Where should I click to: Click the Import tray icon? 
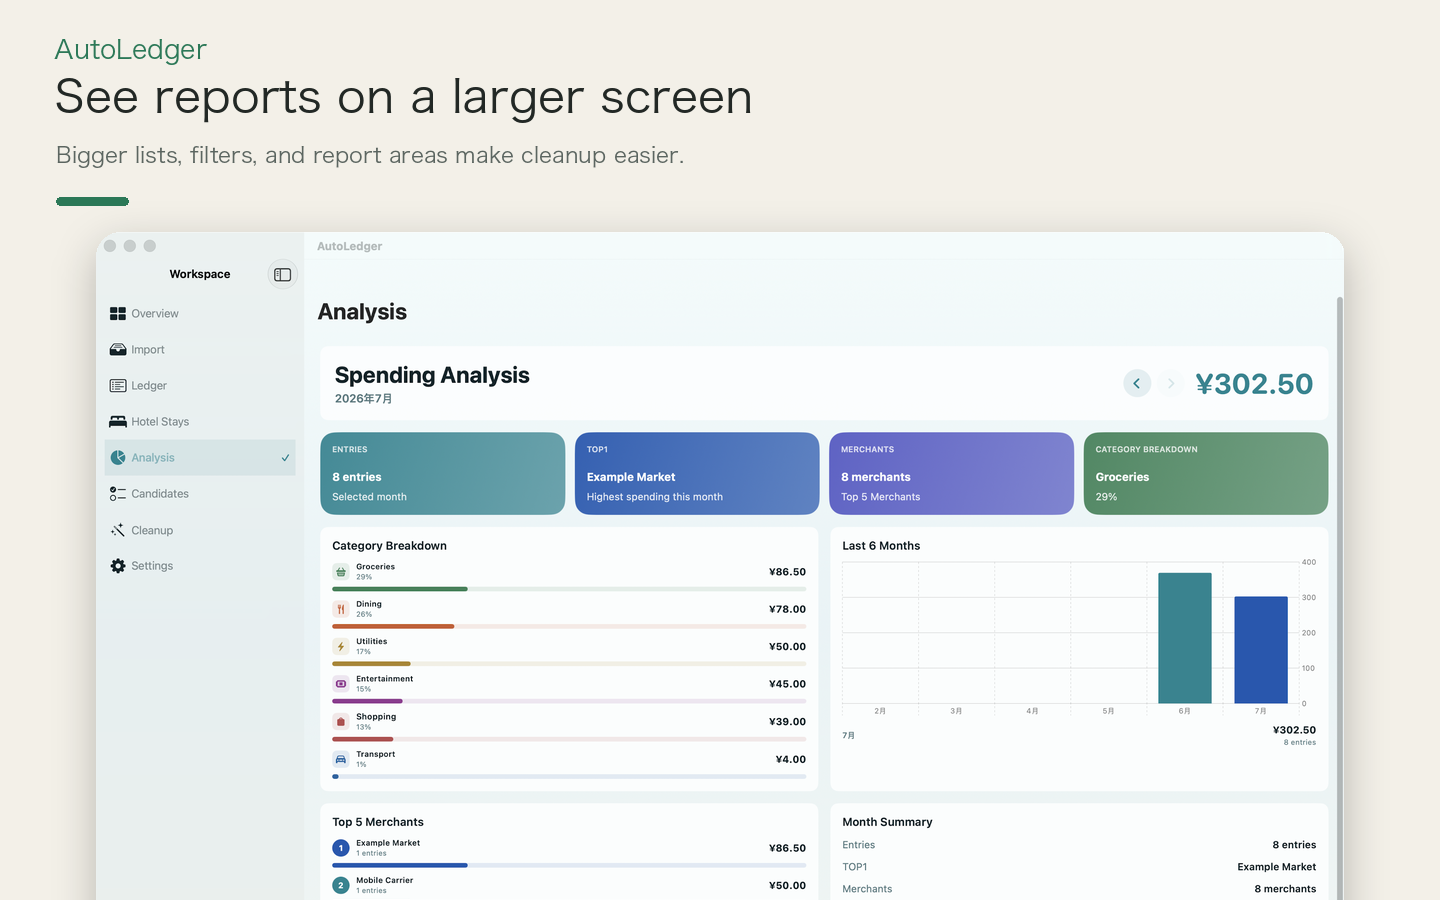click(x=118, y=349)
